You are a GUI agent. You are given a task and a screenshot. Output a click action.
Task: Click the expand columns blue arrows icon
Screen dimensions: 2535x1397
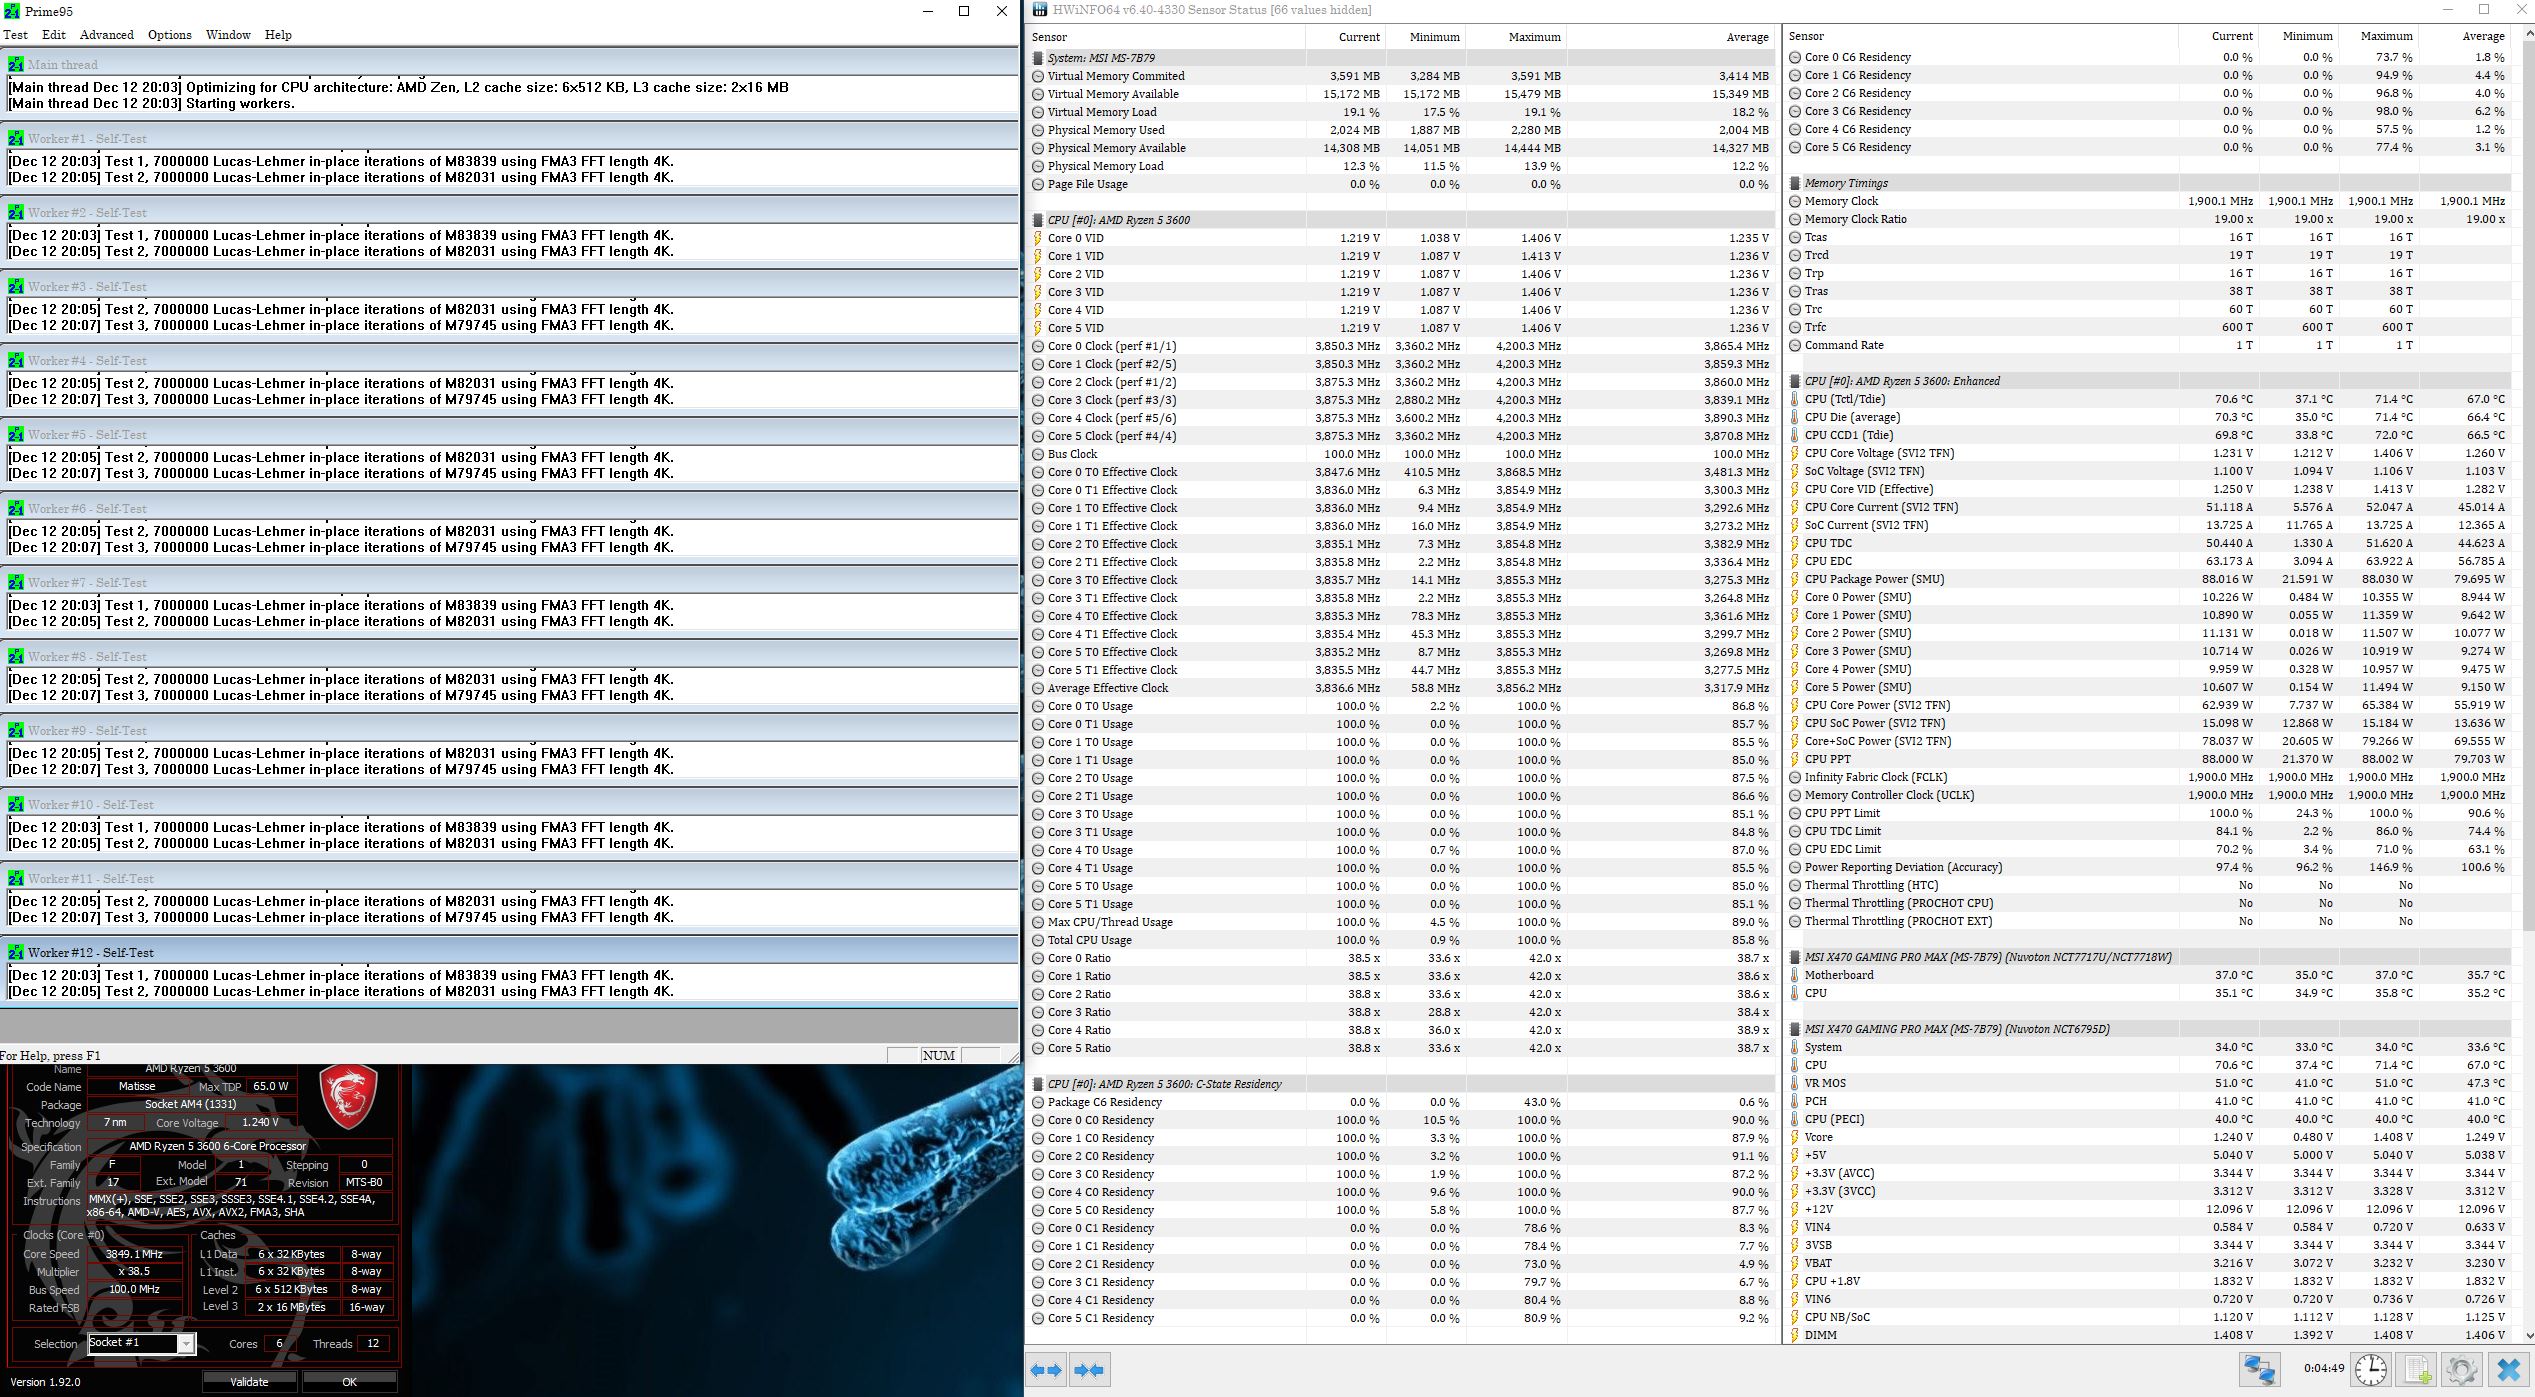pos(1046,1370)
